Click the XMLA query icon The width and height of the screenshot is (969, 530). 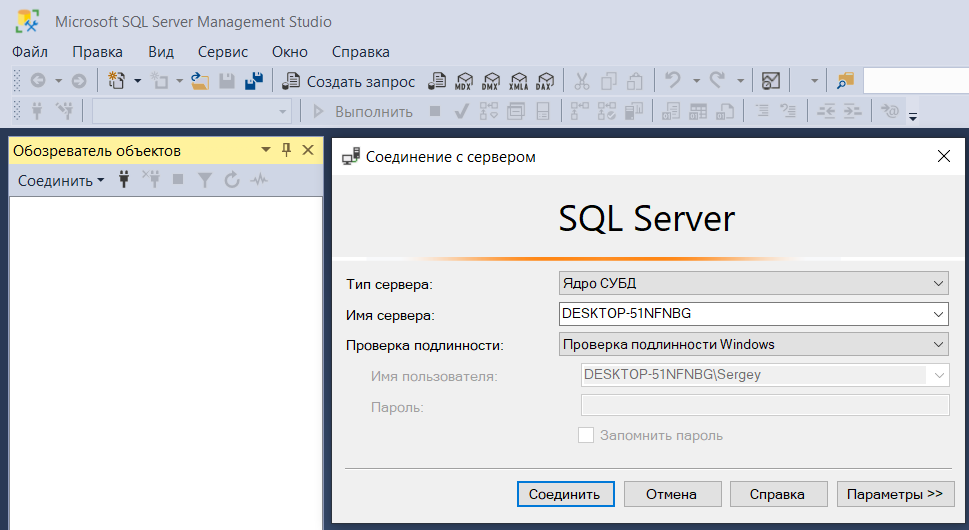coord(518,81)
